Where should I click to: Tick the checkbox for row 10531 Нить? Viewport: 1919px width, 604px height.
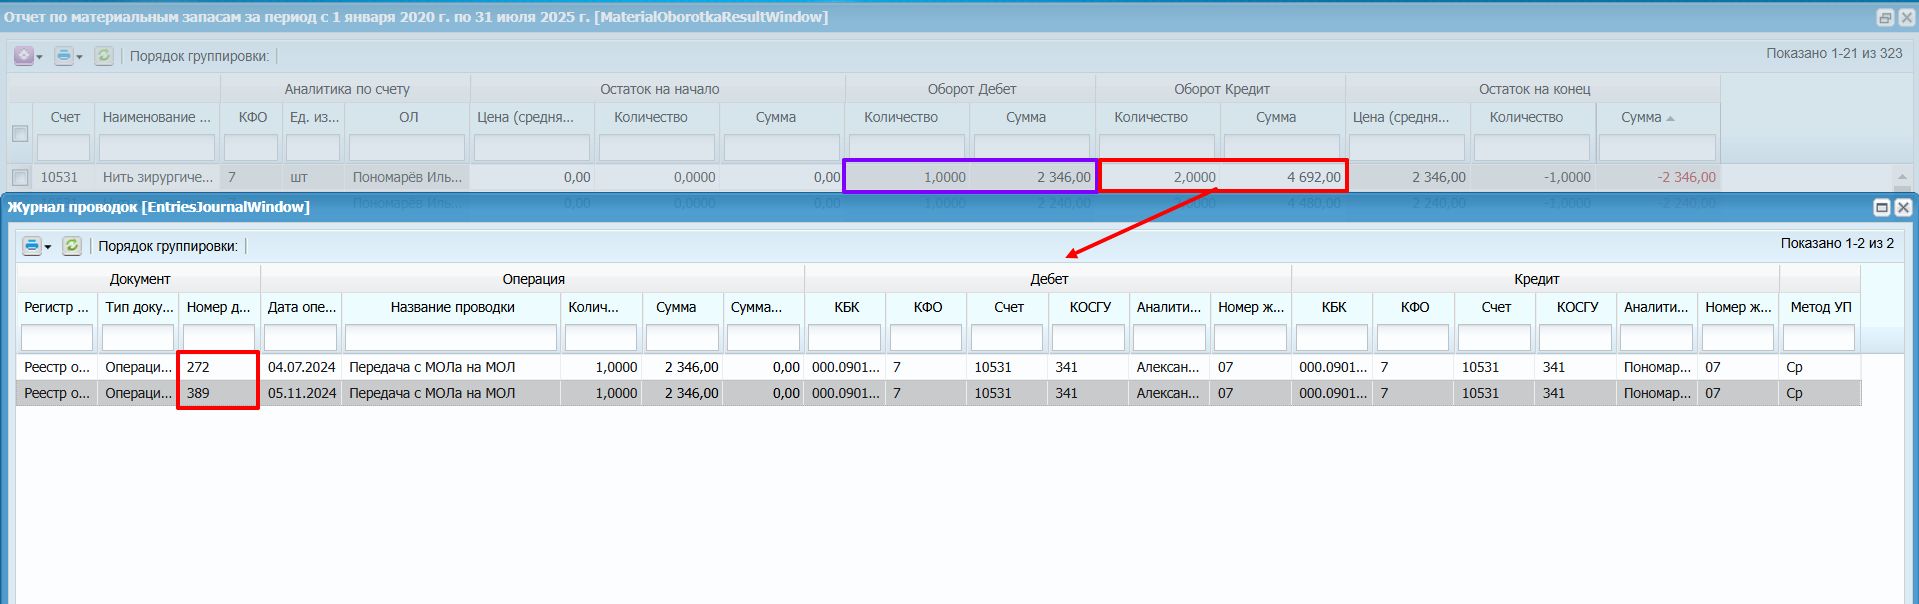(20, 177)
